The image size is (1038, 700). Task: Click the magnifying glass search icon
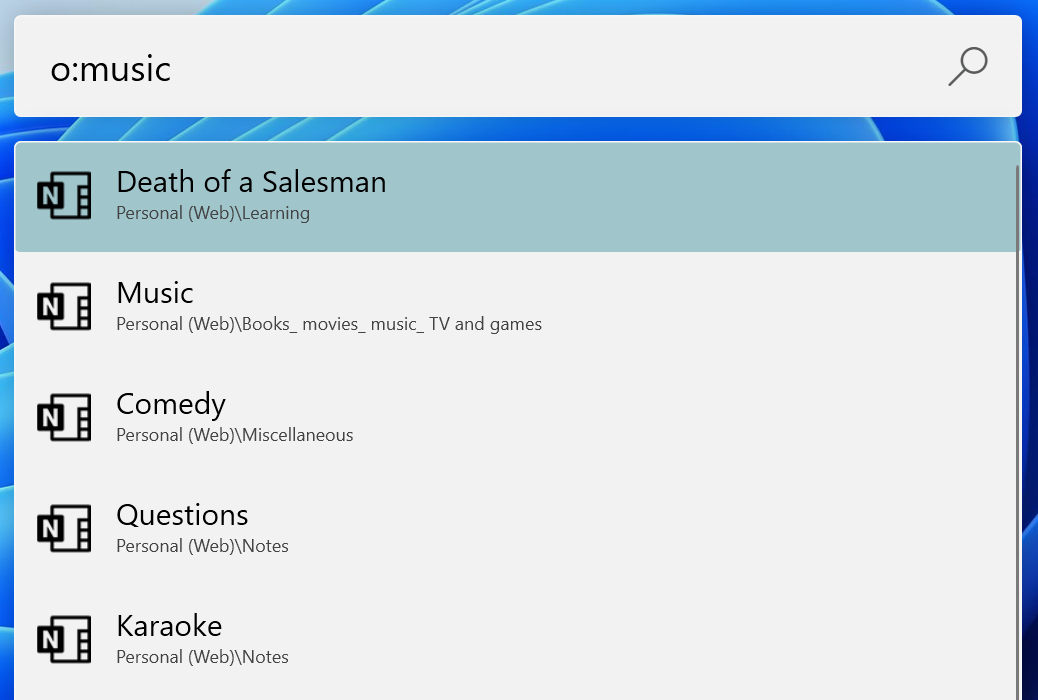point(966,66)
